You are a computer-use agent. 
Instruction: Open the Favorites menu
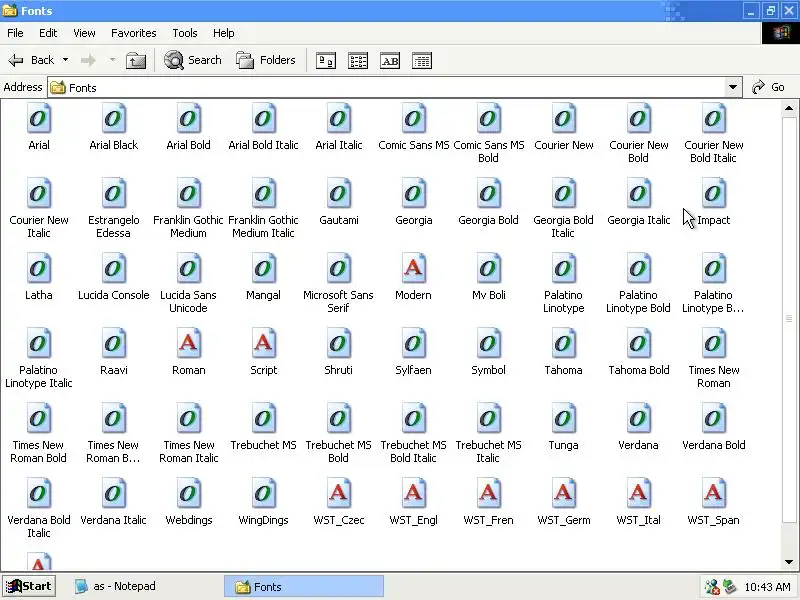tap(134, 33)
